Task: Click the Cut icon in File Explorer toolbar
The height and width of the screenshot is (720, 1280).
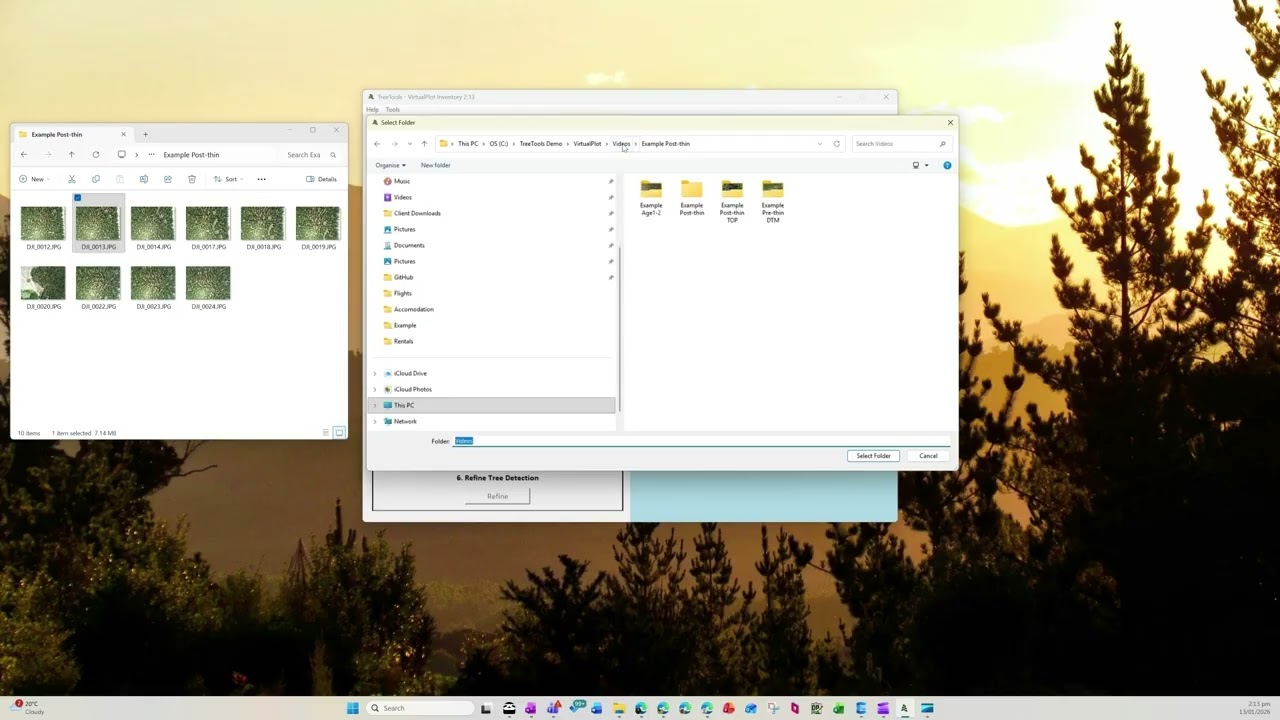Action: tap(72, 179)
